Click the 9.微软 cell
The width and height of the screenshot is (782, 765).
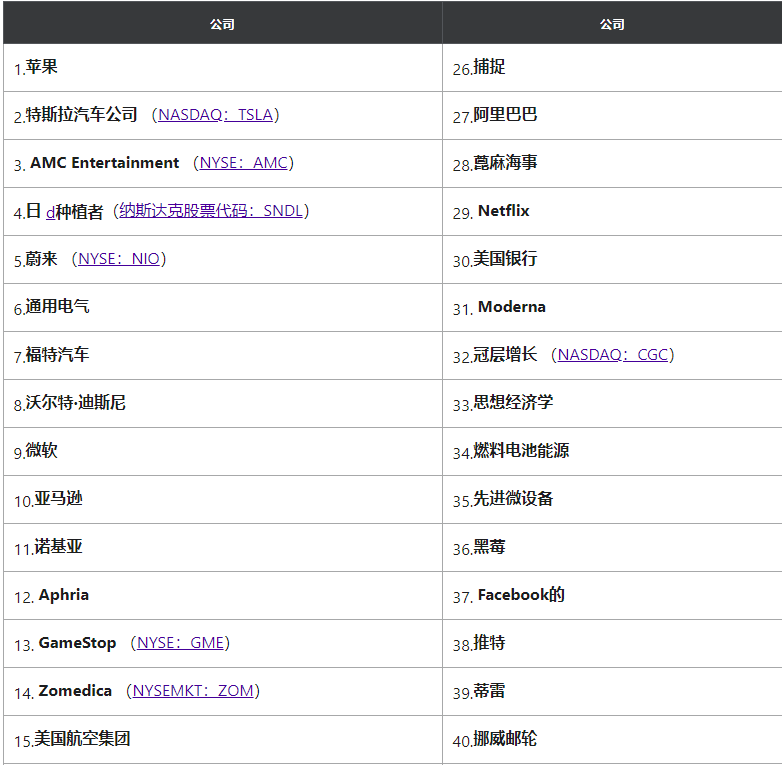point(222,451)
